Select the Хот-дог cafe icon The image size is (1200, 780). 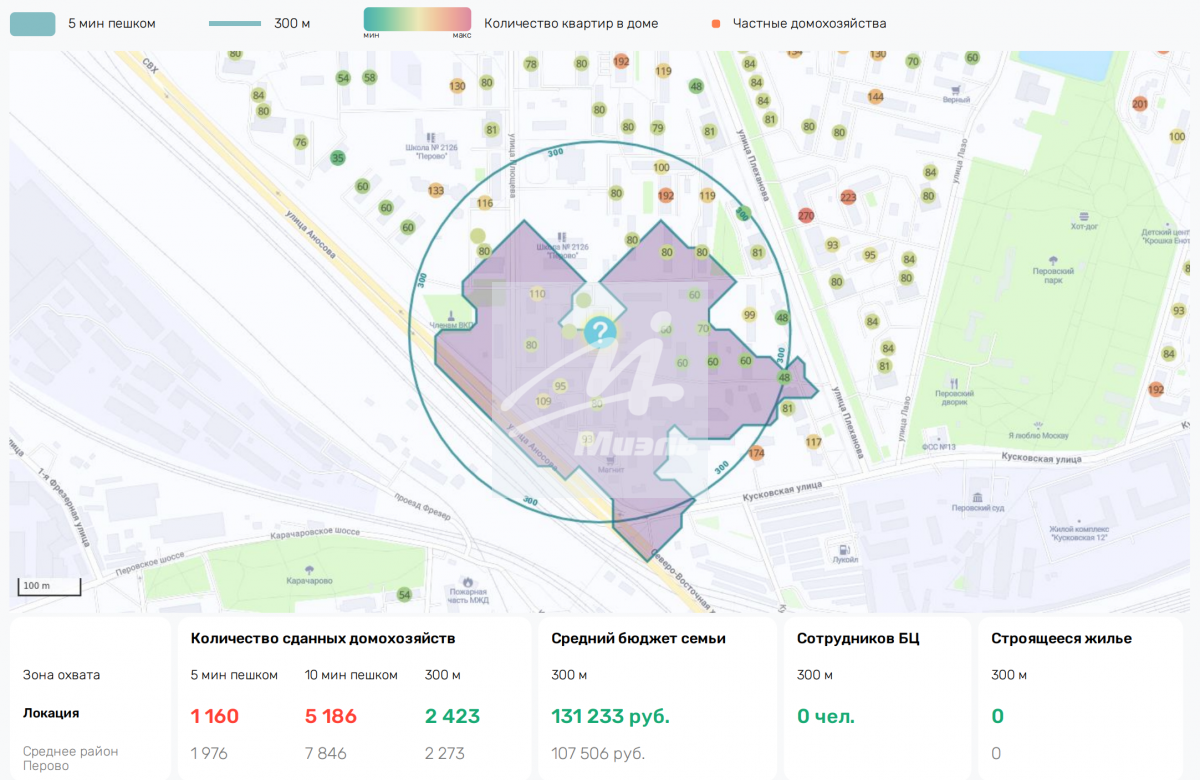[1084, 215]
